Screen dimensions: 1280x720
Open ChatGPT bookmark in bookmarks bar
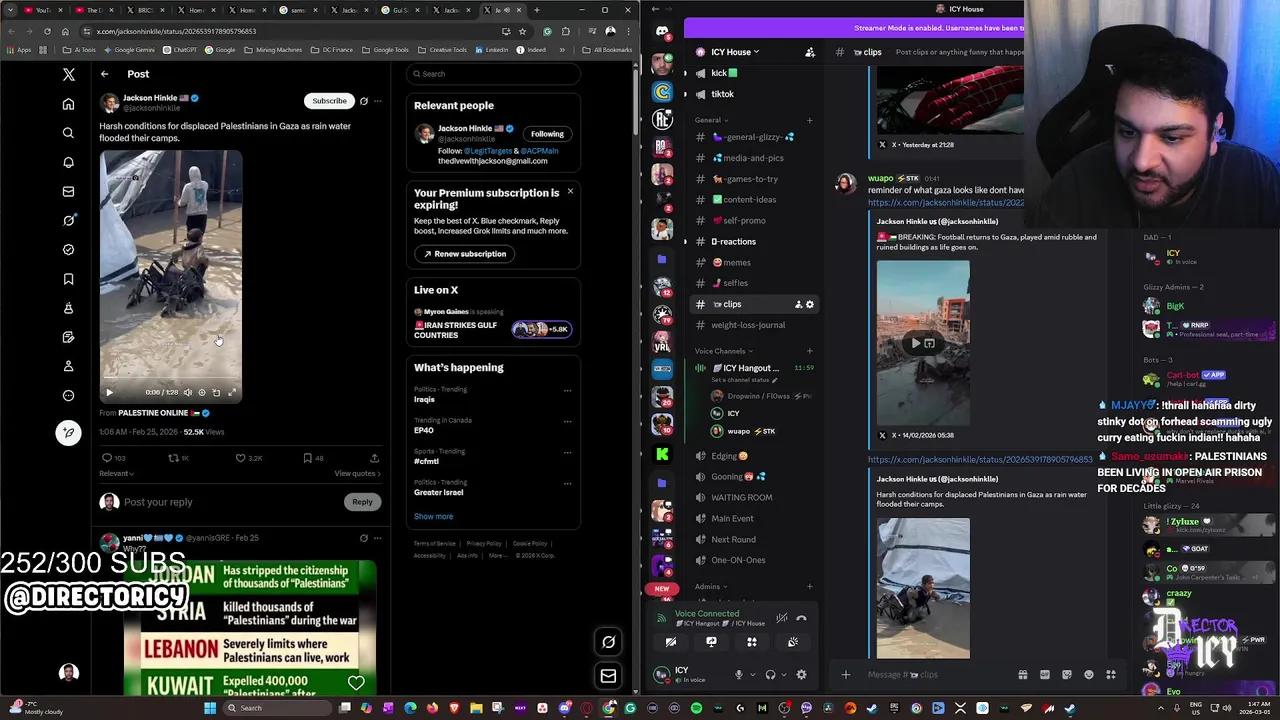coord(180,50)
